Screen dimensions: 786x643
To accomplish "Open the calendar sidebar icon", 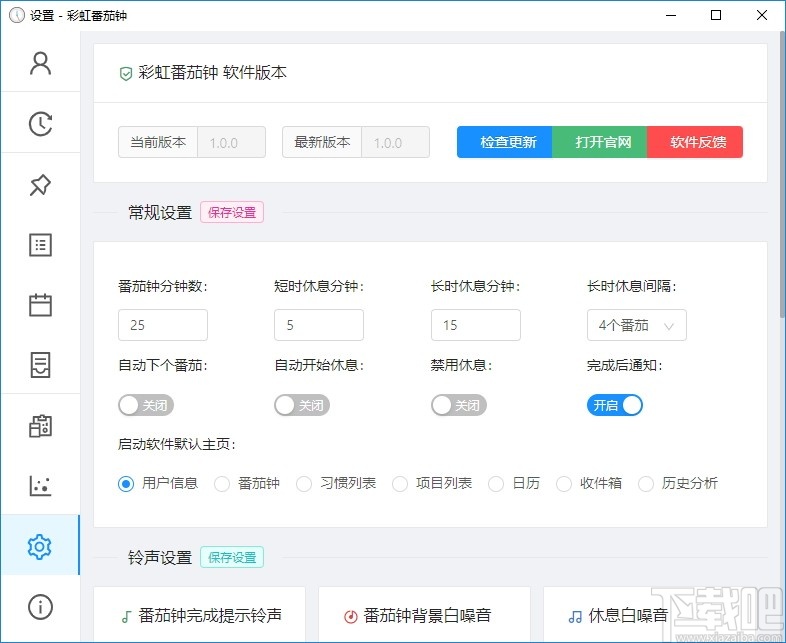I will pos(40,305).
